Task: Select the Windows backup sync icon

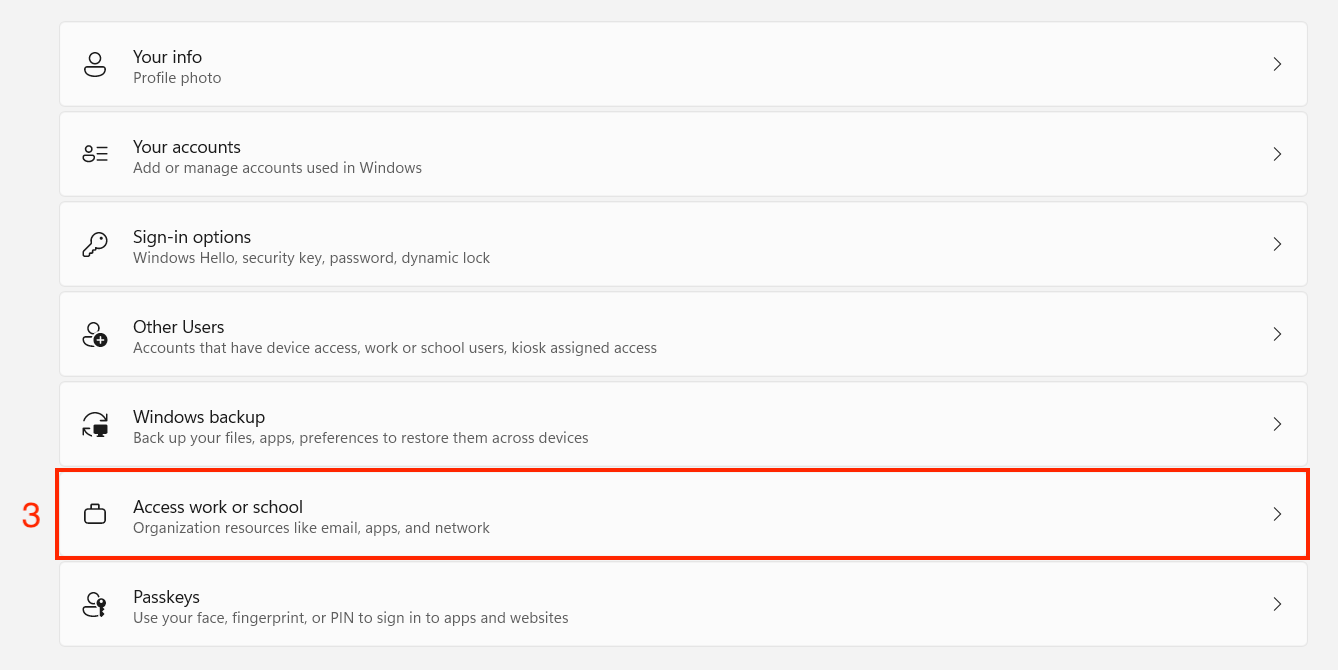Action: tap(95, 424)
